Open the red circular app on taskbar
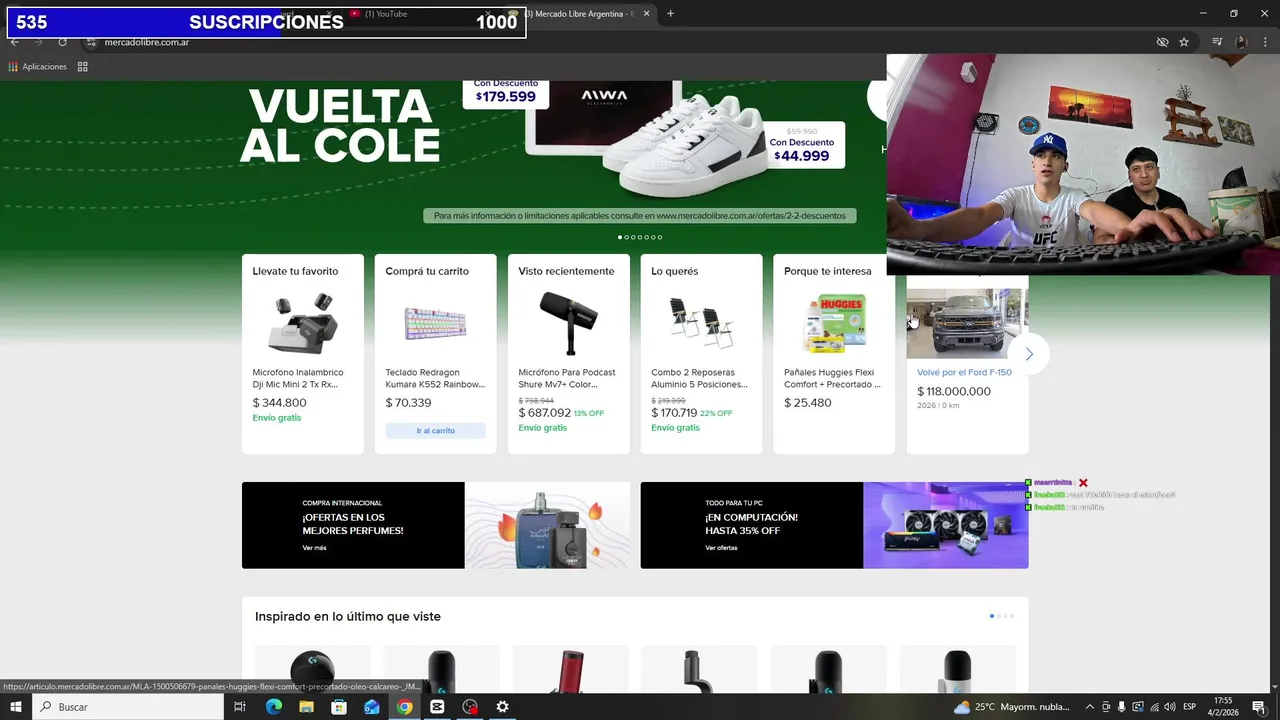The width and height of the screenshot is (1280, 720). (x=470, y=707)
